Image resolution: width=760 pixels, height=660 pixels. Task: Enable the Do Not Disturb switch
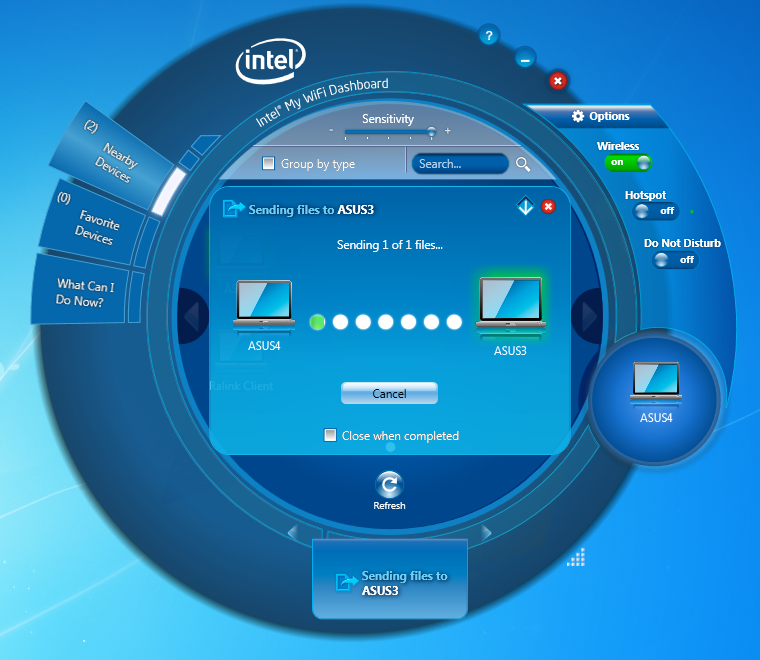click(x=675, y=260)
